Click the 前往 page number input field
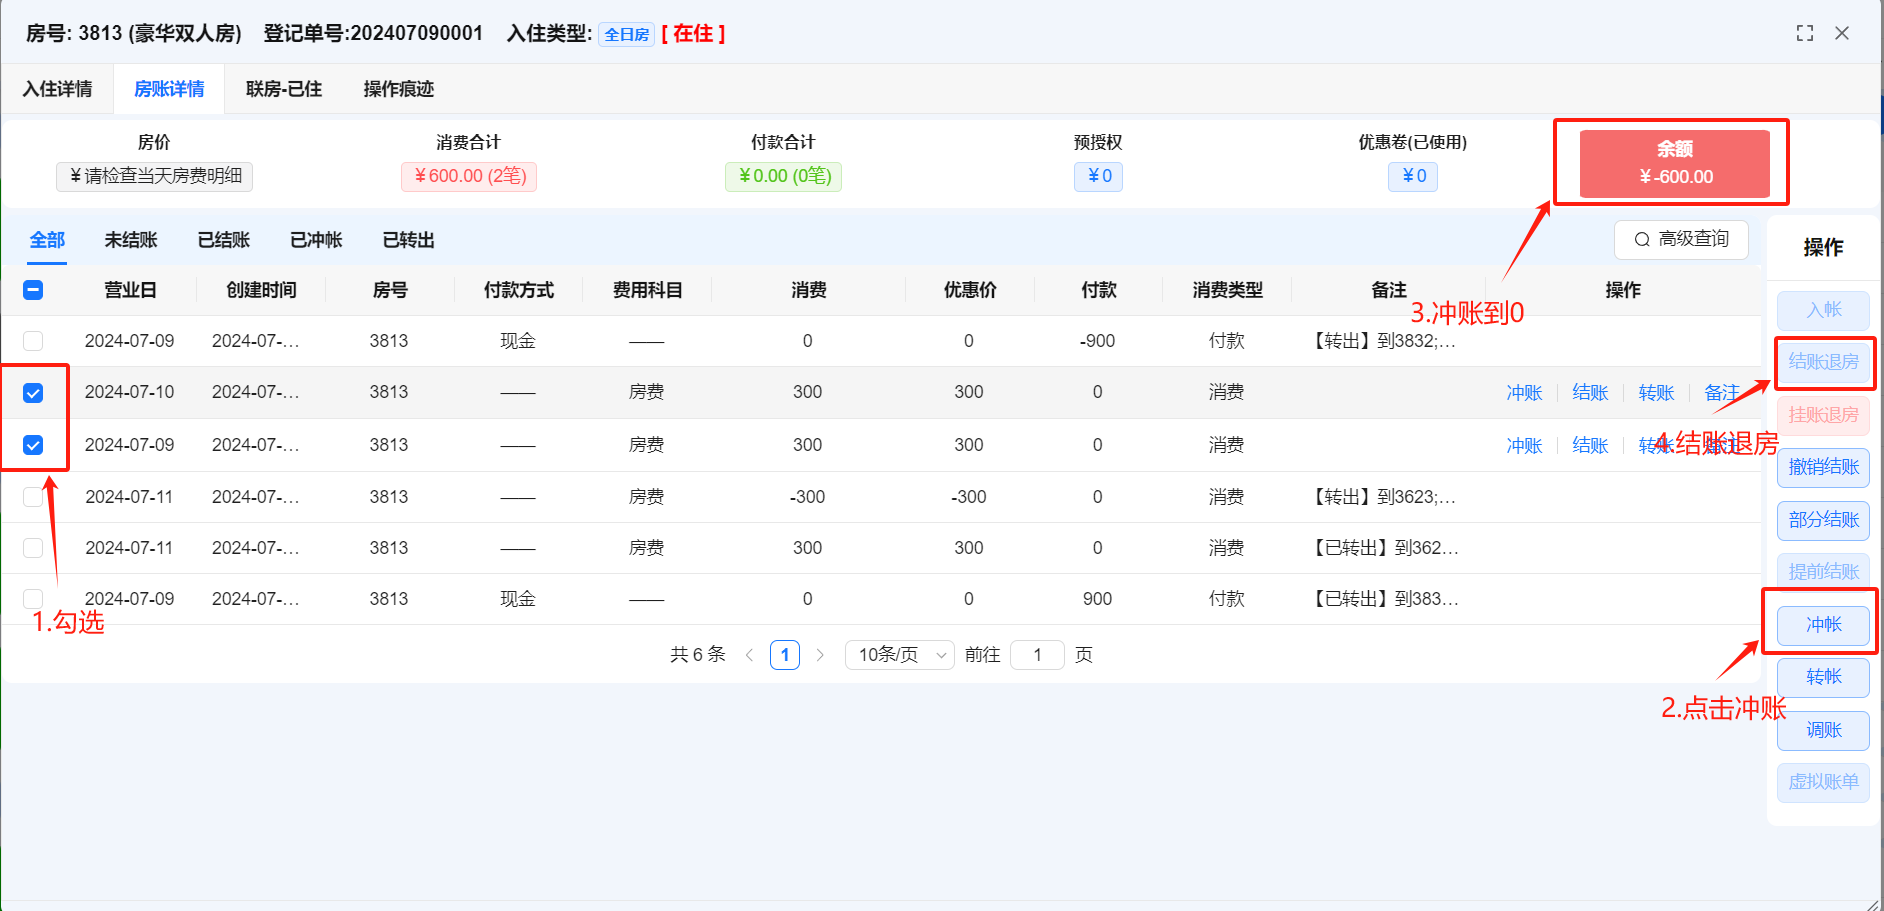 point(1037,655)
